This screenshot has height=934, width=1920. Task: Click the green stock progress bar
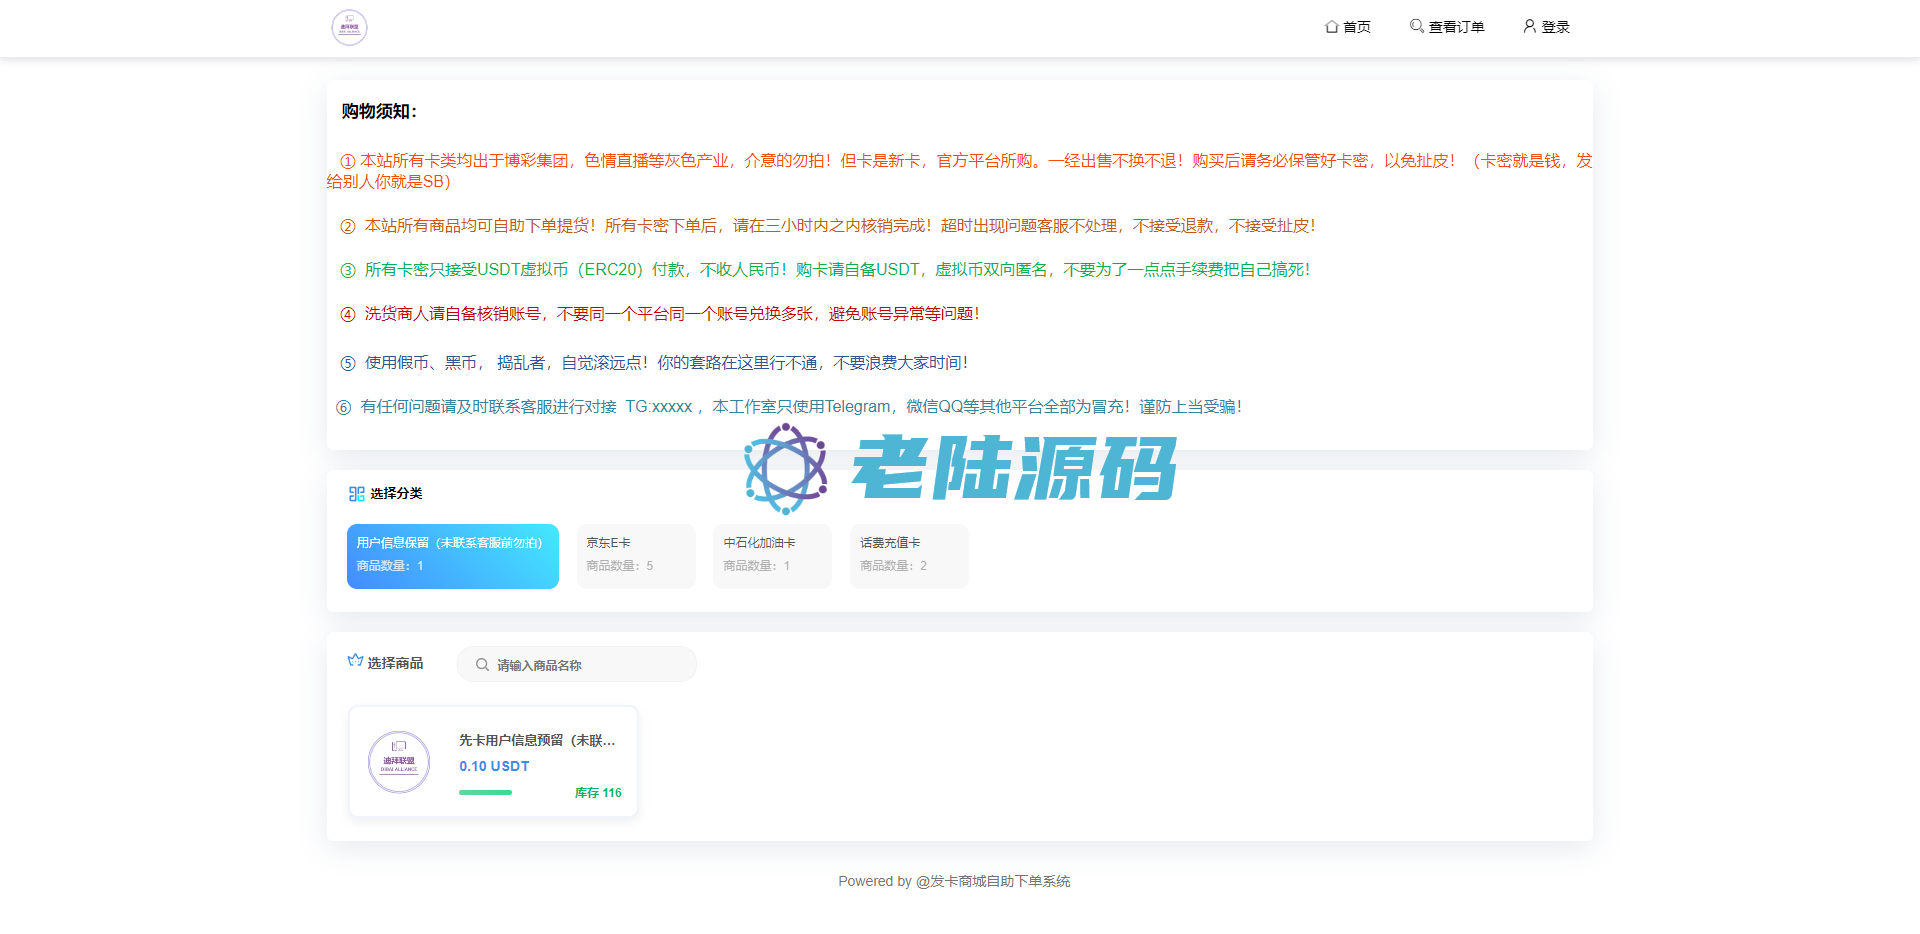pos(485,793)
